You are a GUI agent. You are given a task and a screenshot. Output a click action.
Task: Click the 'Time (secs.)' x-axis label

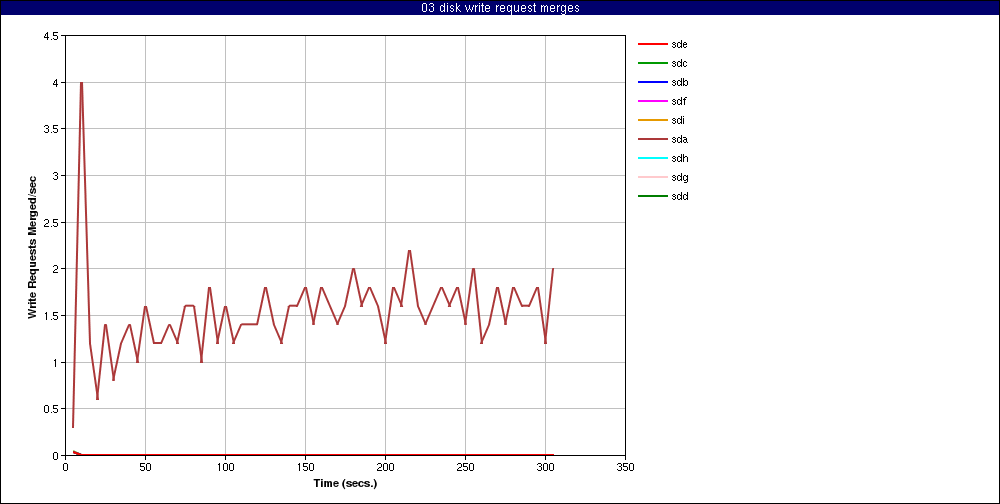(345, 483)
